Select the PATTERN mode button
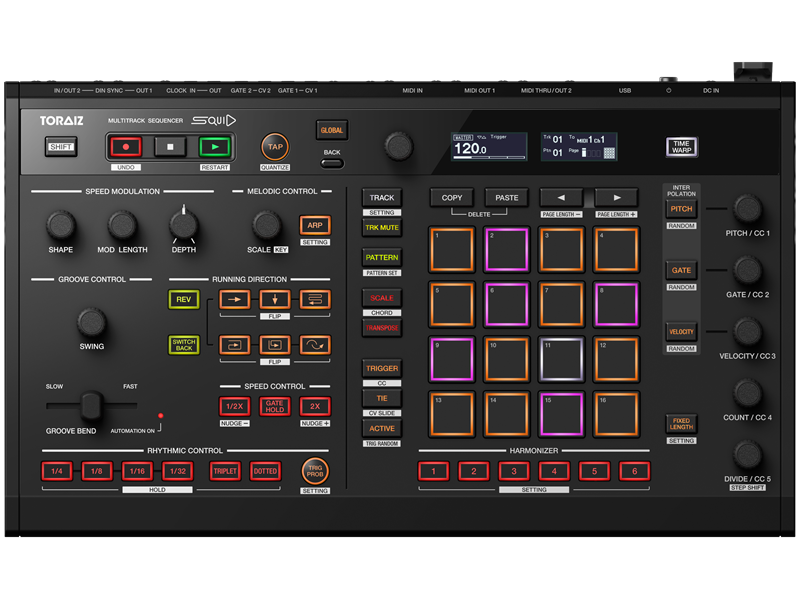This screenshot has height=600, width=800. [382, 258]
